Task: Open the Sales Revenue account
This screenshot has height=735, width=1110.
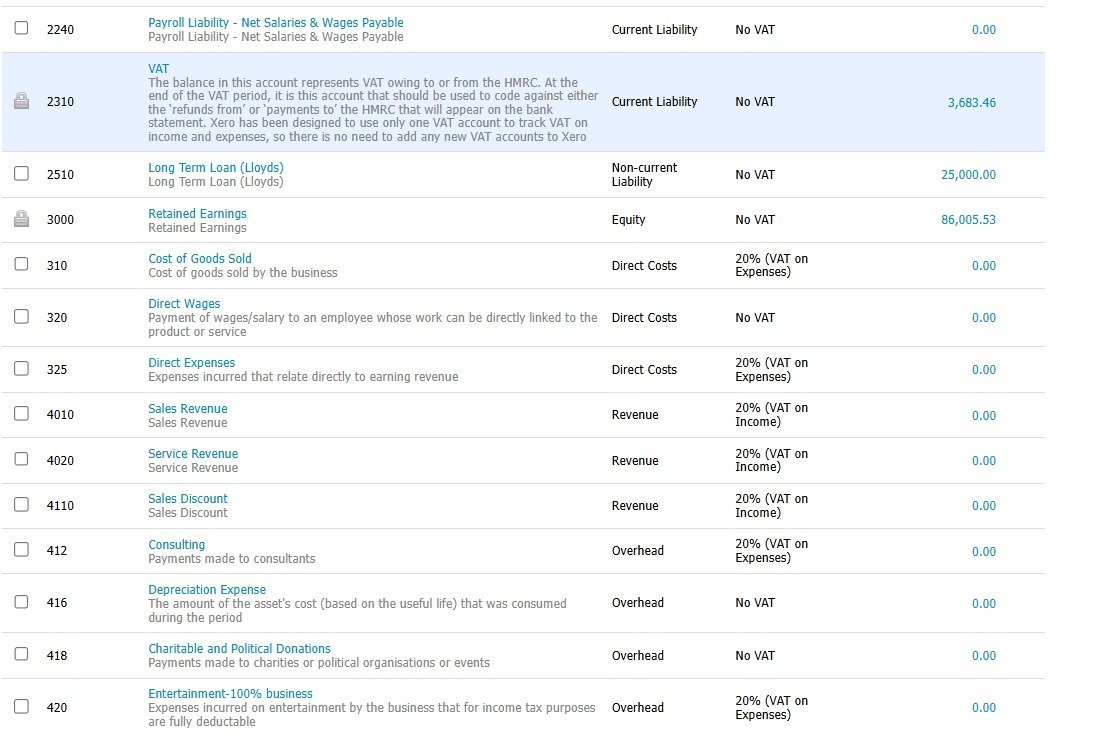Action: pos(188,409)
